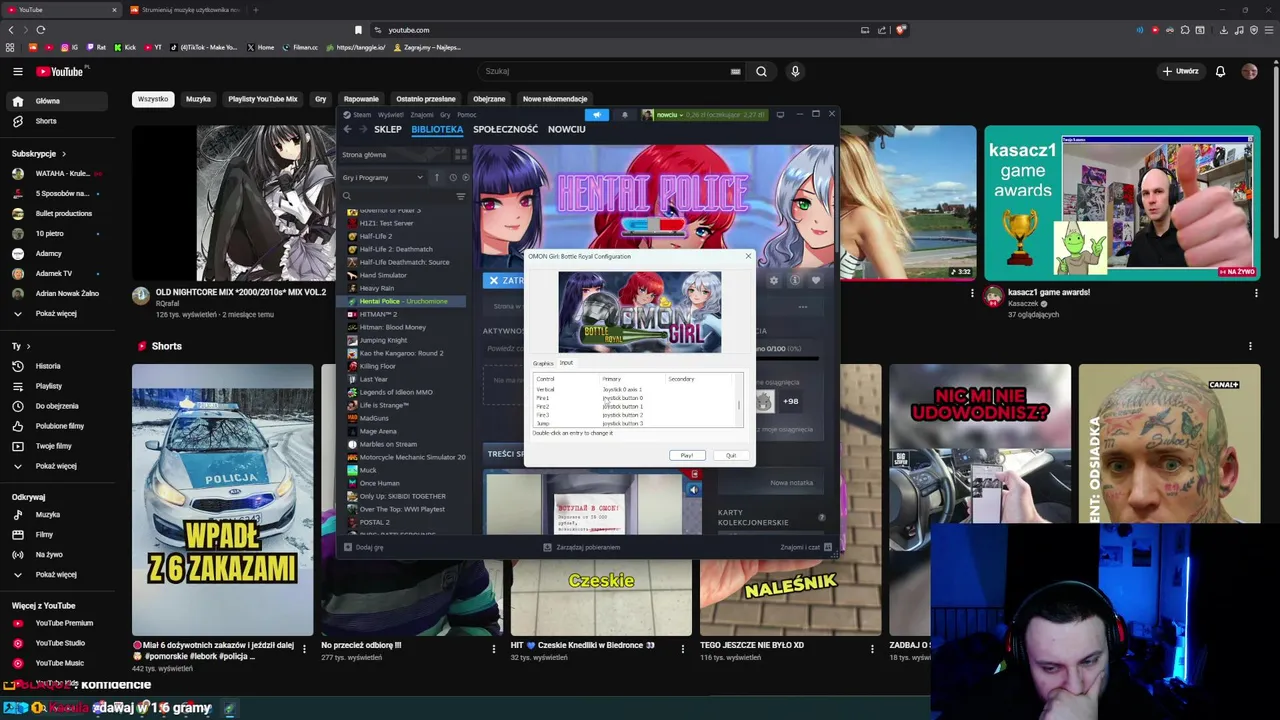The height and width of the screenshot is (720, 1280).
Task: Open the YouTube account avatar menu
Action: click(x=1249, y=71)
